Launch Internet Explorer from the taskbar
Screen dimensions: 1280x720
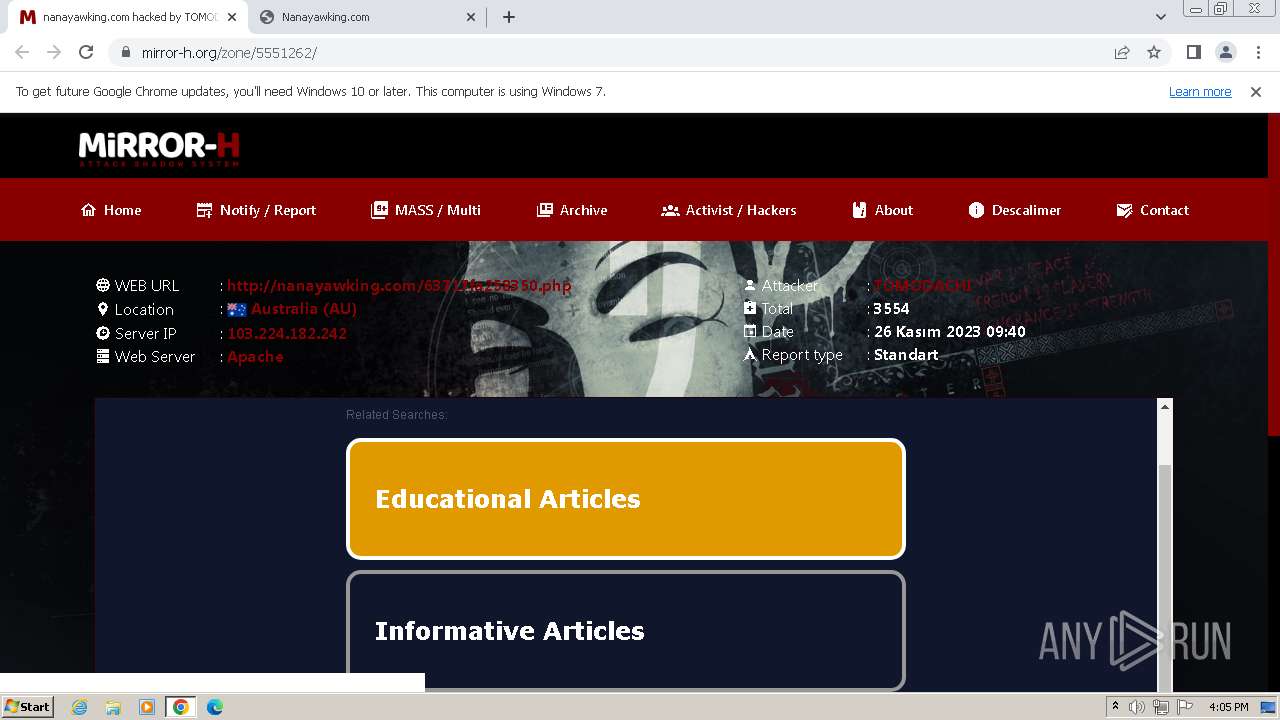coord(80,707)
